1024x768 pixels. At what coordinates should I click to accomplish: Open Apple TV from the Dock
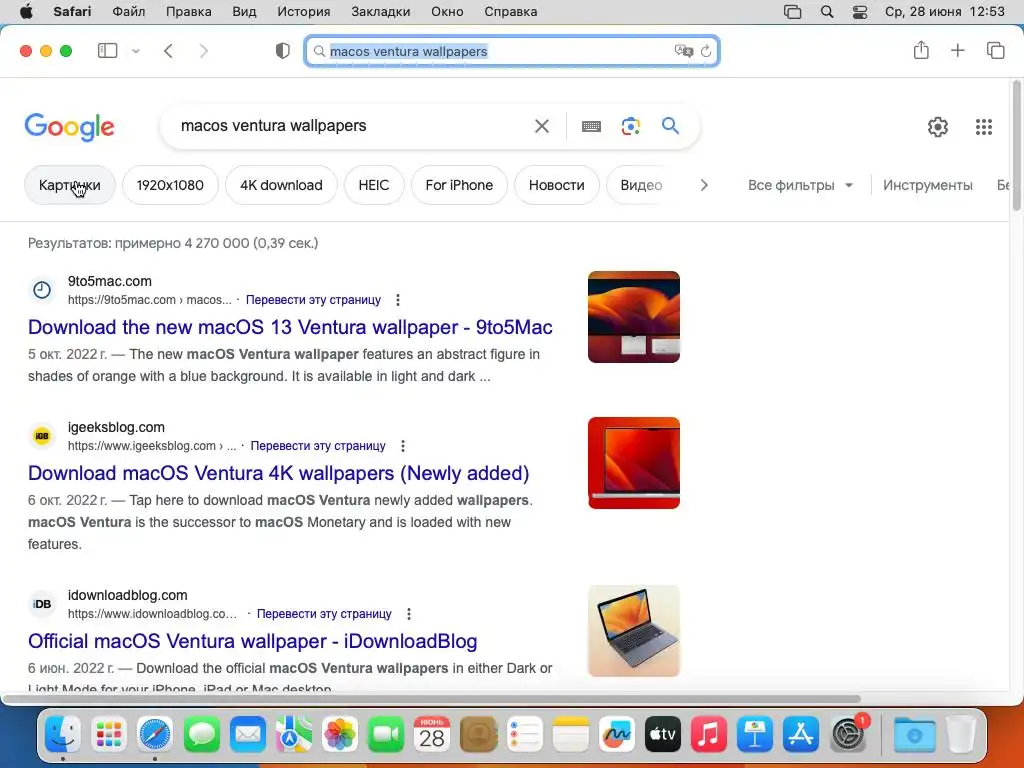coord(663,735)
